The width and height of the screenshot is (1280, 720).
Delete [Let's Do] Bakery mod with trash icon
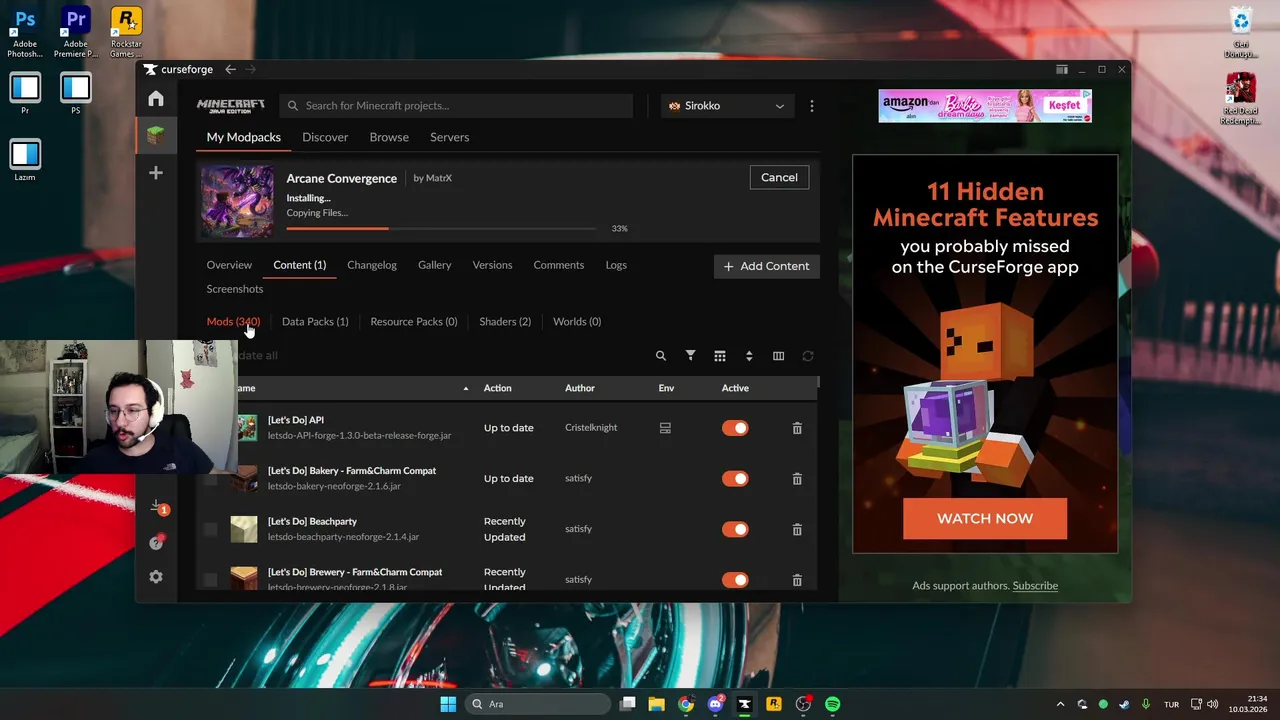(x=797, y=479)
